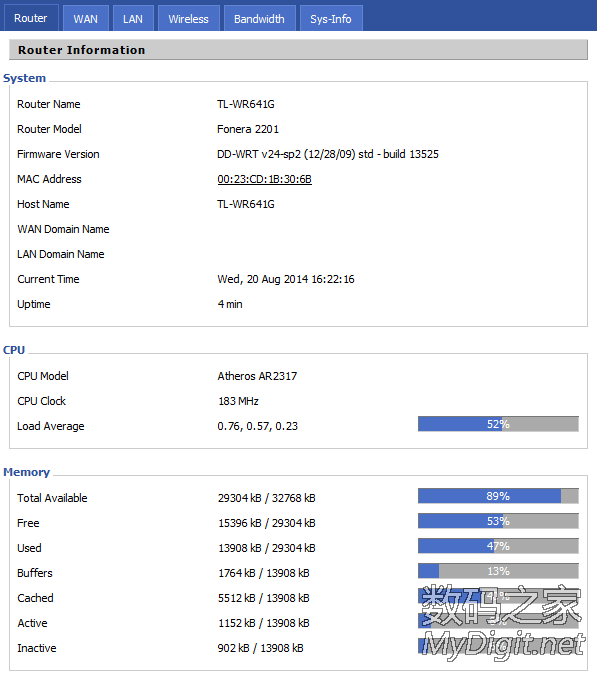
Task: Switch to the LAN tab
Action: tap(133, 19)
